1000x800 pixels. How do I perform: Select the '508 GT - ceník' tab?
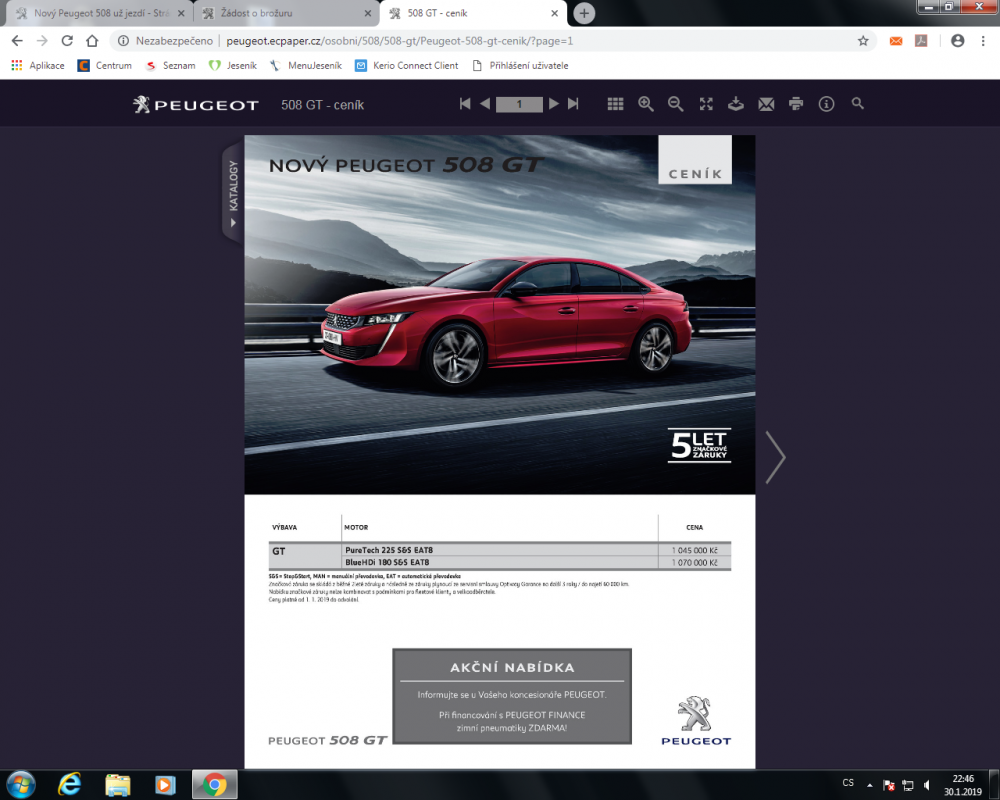point(473,13)
